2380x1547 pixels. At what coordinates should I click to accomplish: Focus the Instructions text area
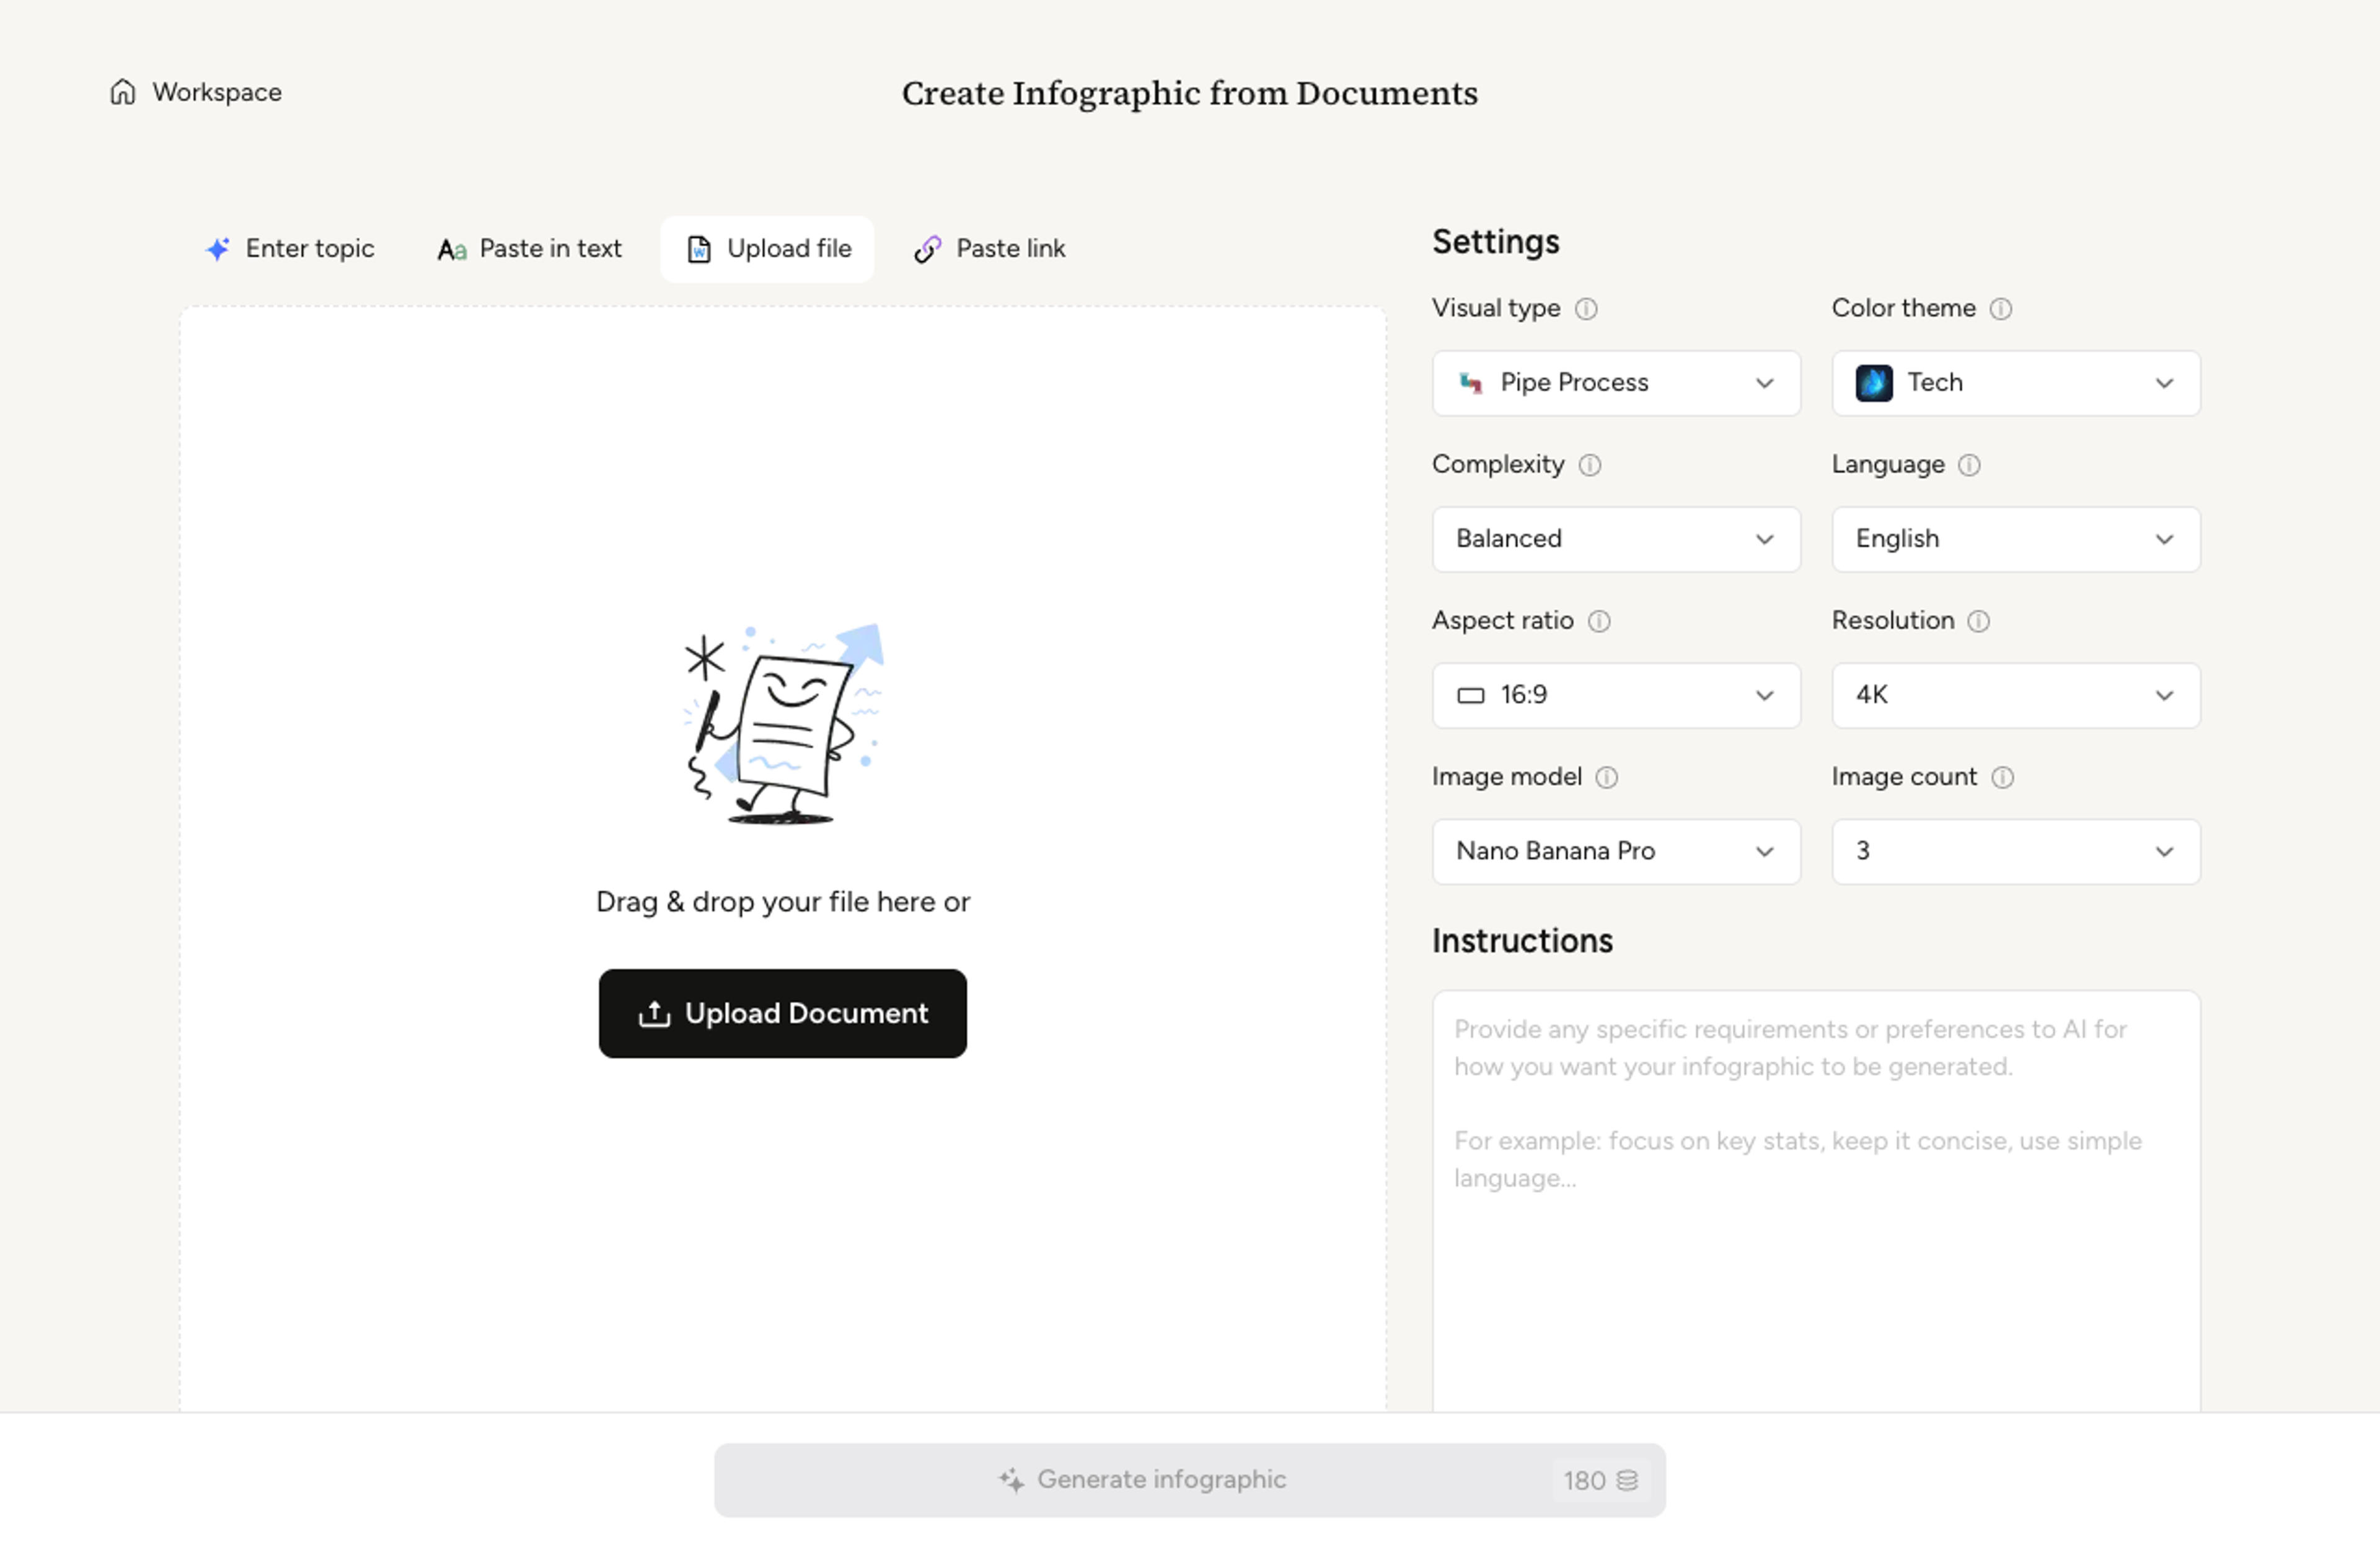point(1816,1200)
